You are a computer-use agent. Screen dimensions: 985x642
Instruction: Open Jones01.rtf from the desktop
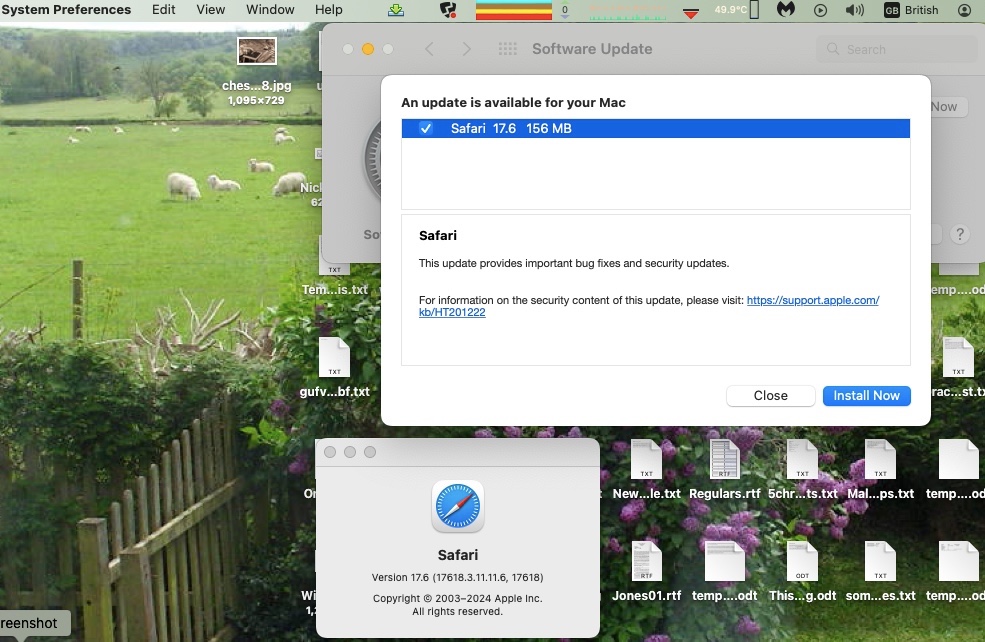646,562
